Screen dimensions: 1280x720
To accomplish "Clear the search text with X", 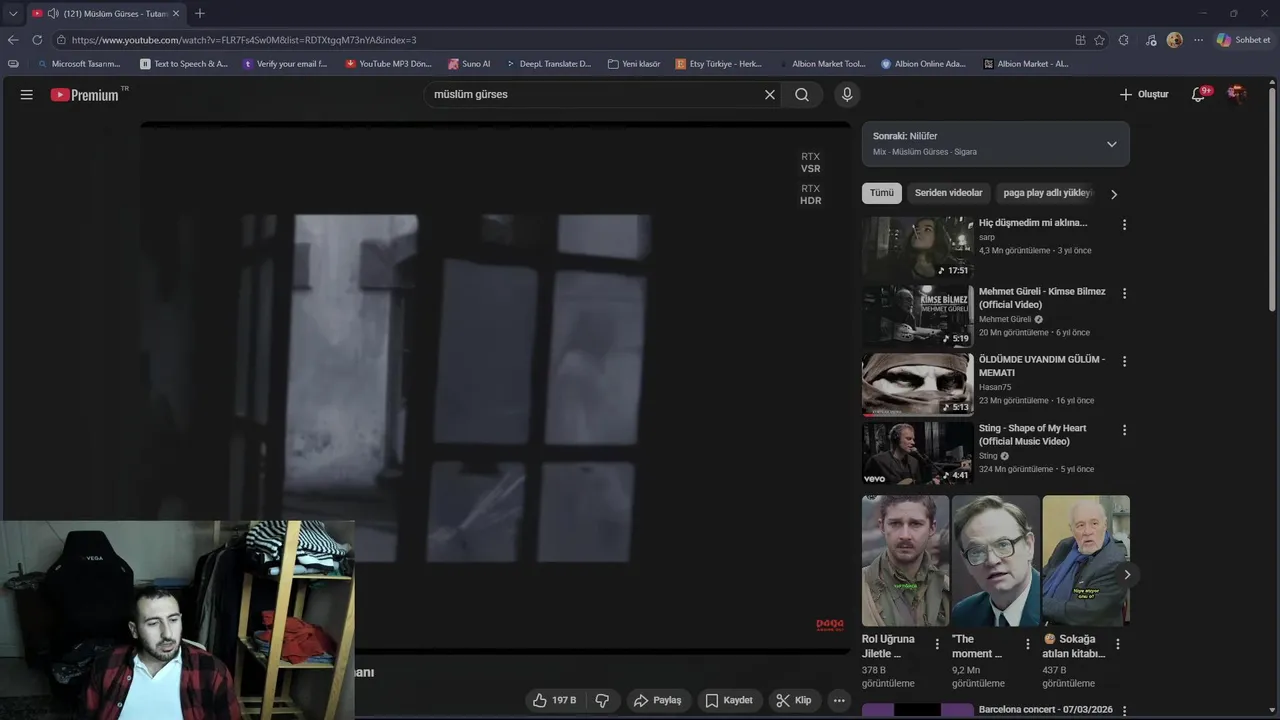I will pyautogui.click(x=770, y=95).
